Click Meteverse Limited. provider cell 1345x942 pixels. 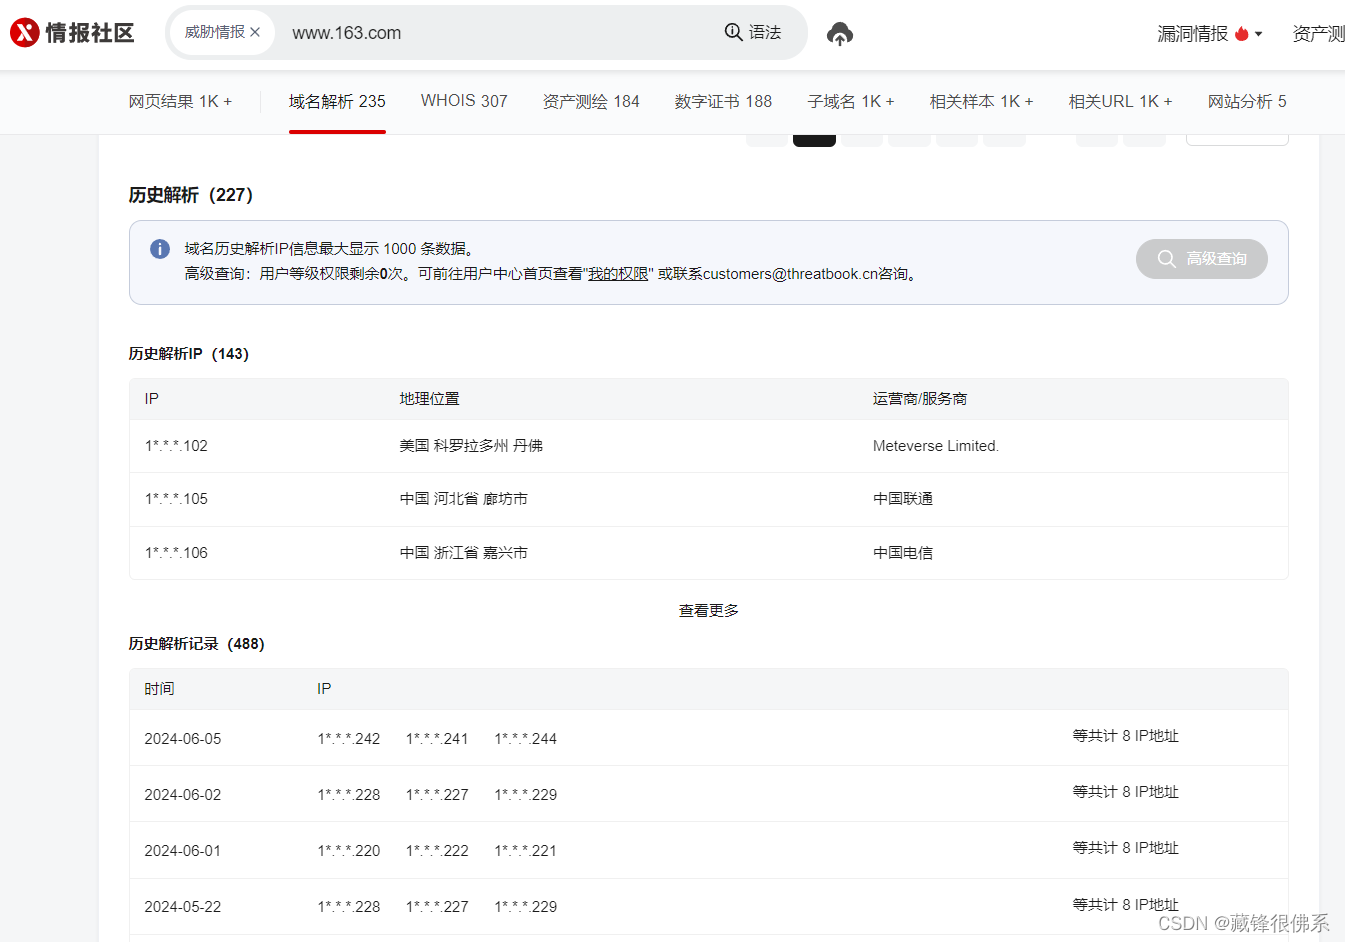point(936,446)
